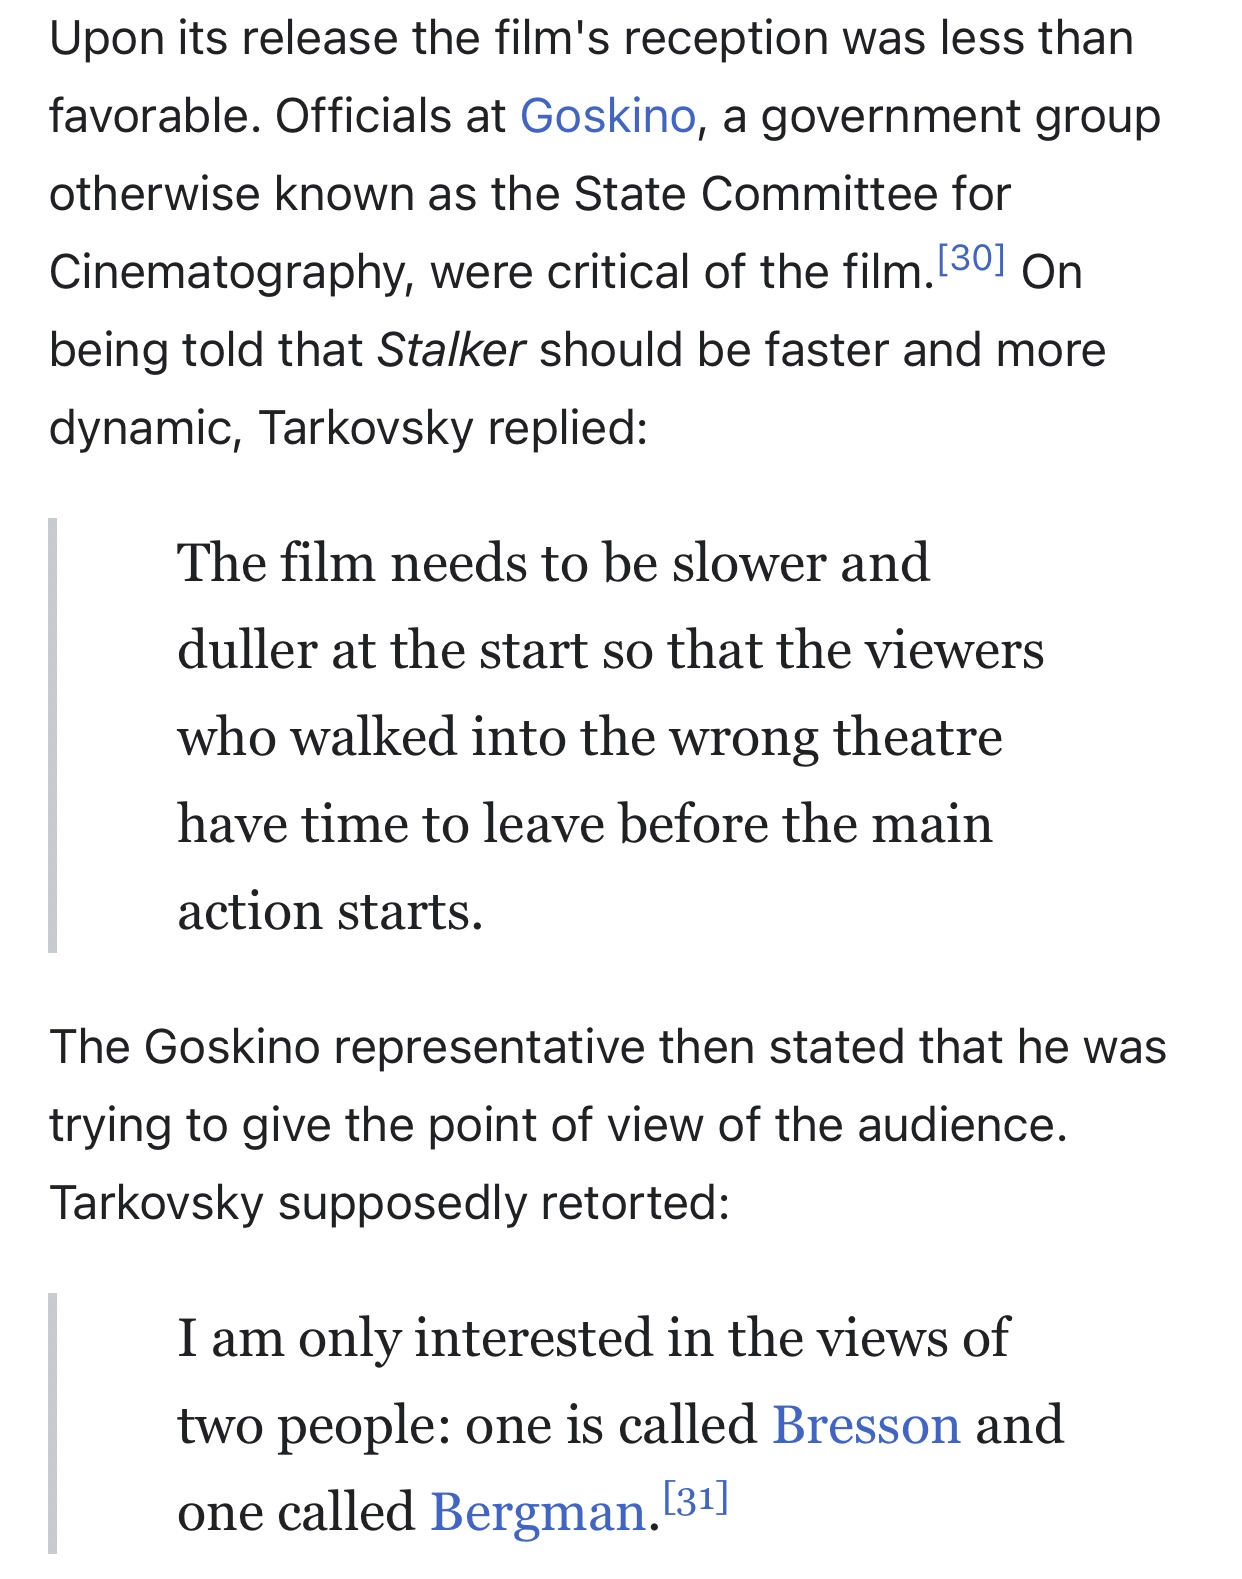
Task: Click the text 'Tarkovsky supposedly retorted:'
Action: (x=389, y=1202)
